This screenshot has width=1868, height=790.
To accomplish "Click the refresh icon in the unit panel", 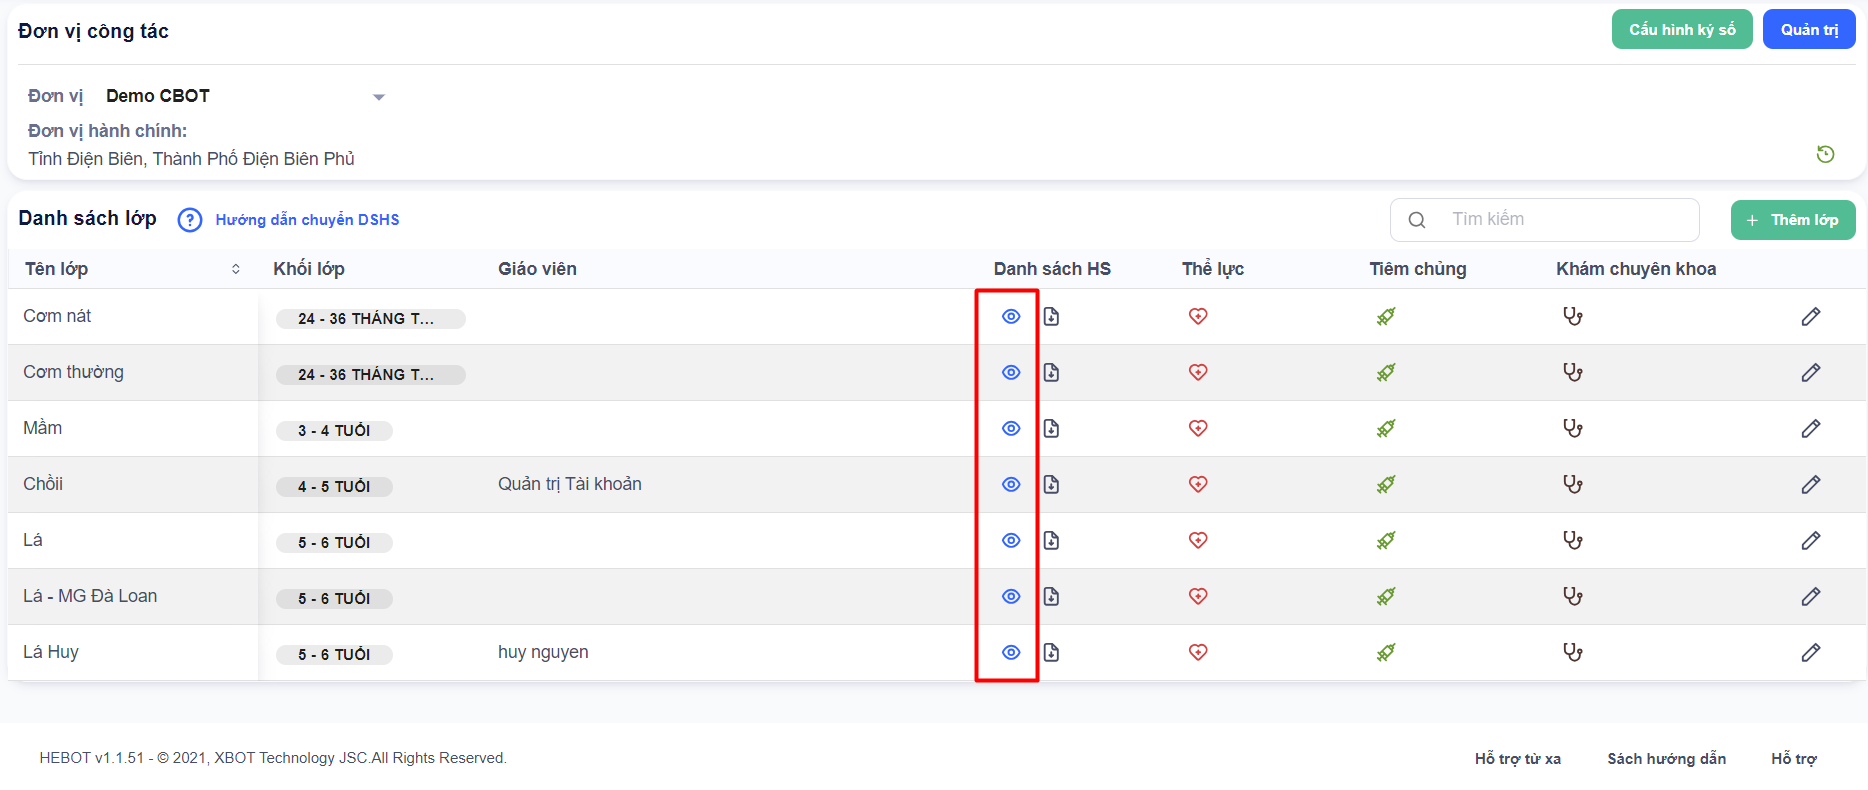I will (1825, 154).
